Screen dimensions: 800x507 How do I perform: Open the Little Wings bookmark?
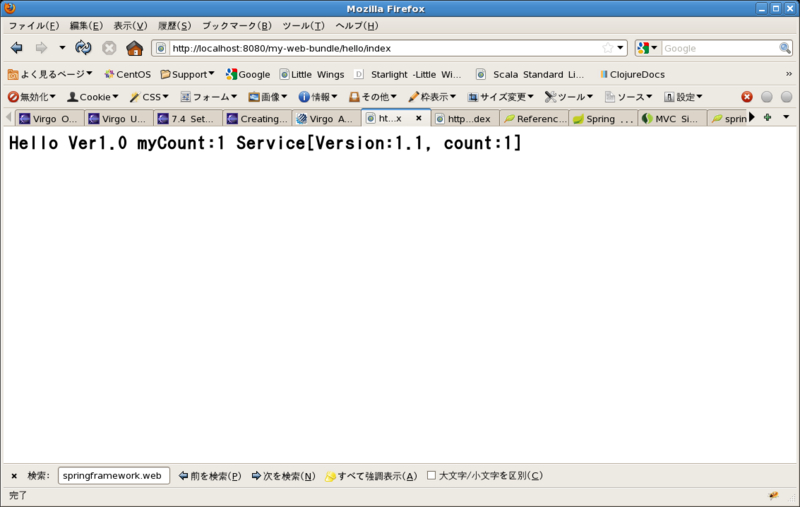[x=312, y=74]
